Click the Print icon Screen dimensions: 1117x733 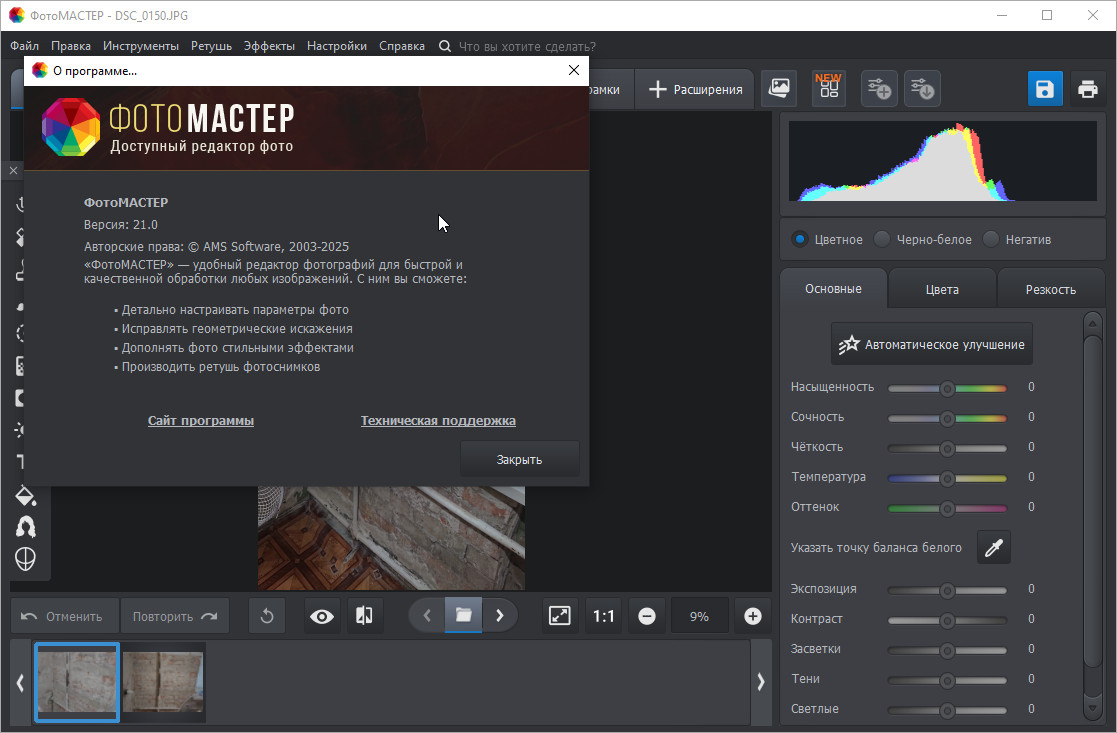[1087, 89]
